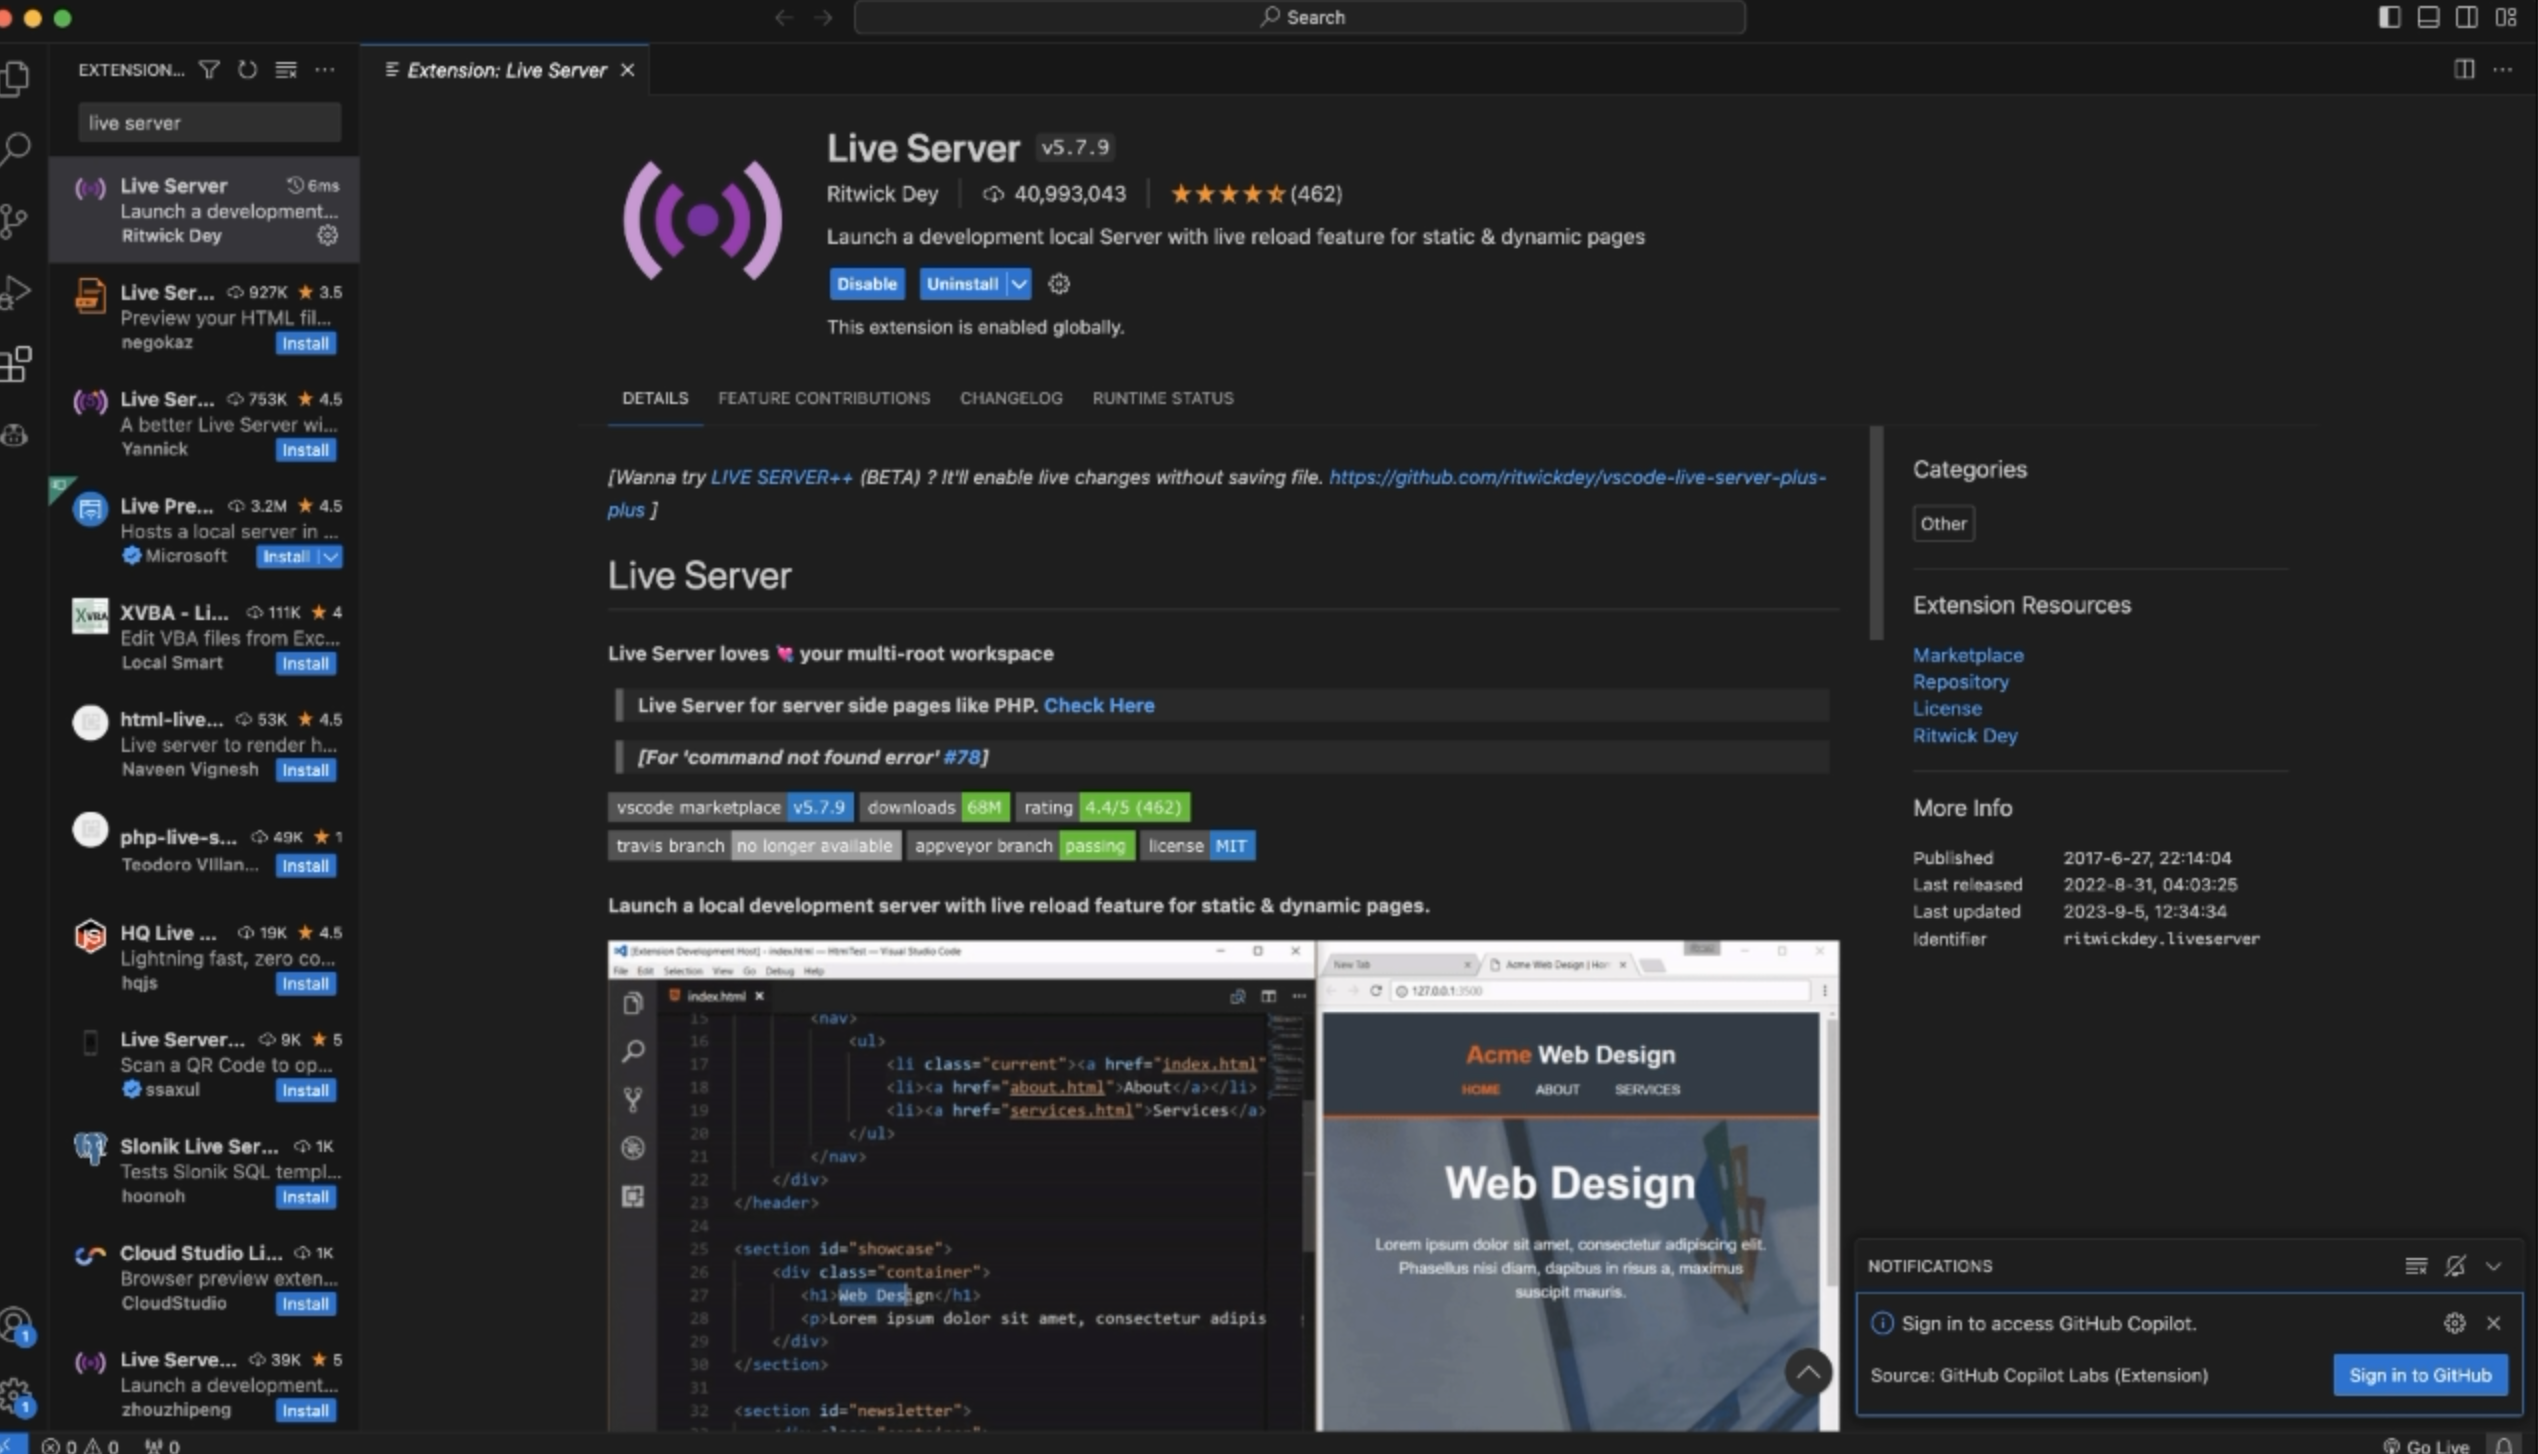Collapse the notifications panel chevron
Screen dimensions: 2538x1454
[x=2494, y=1266]
